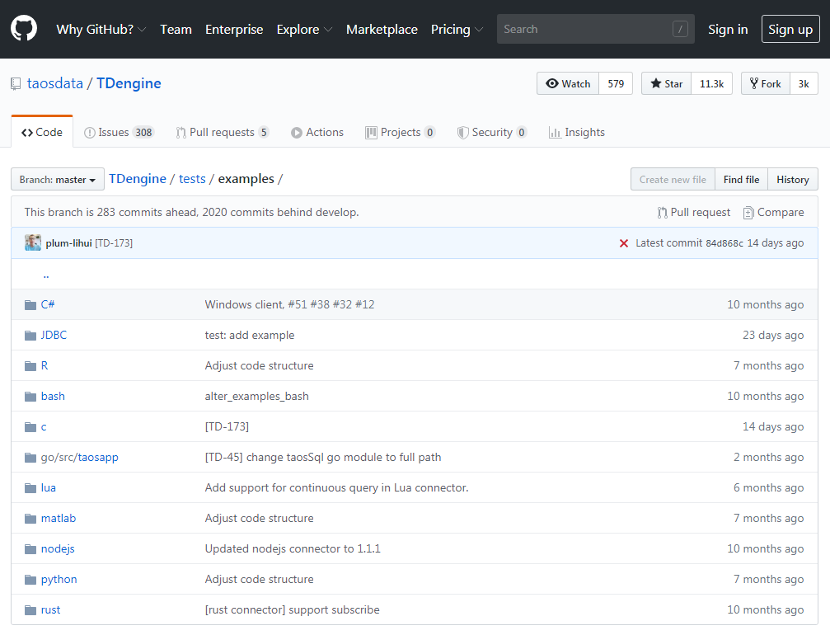The width and height of the screenshot is (830, 634).
Task: Click the eye icon on Watch button
Action: (x=552, y=84)
